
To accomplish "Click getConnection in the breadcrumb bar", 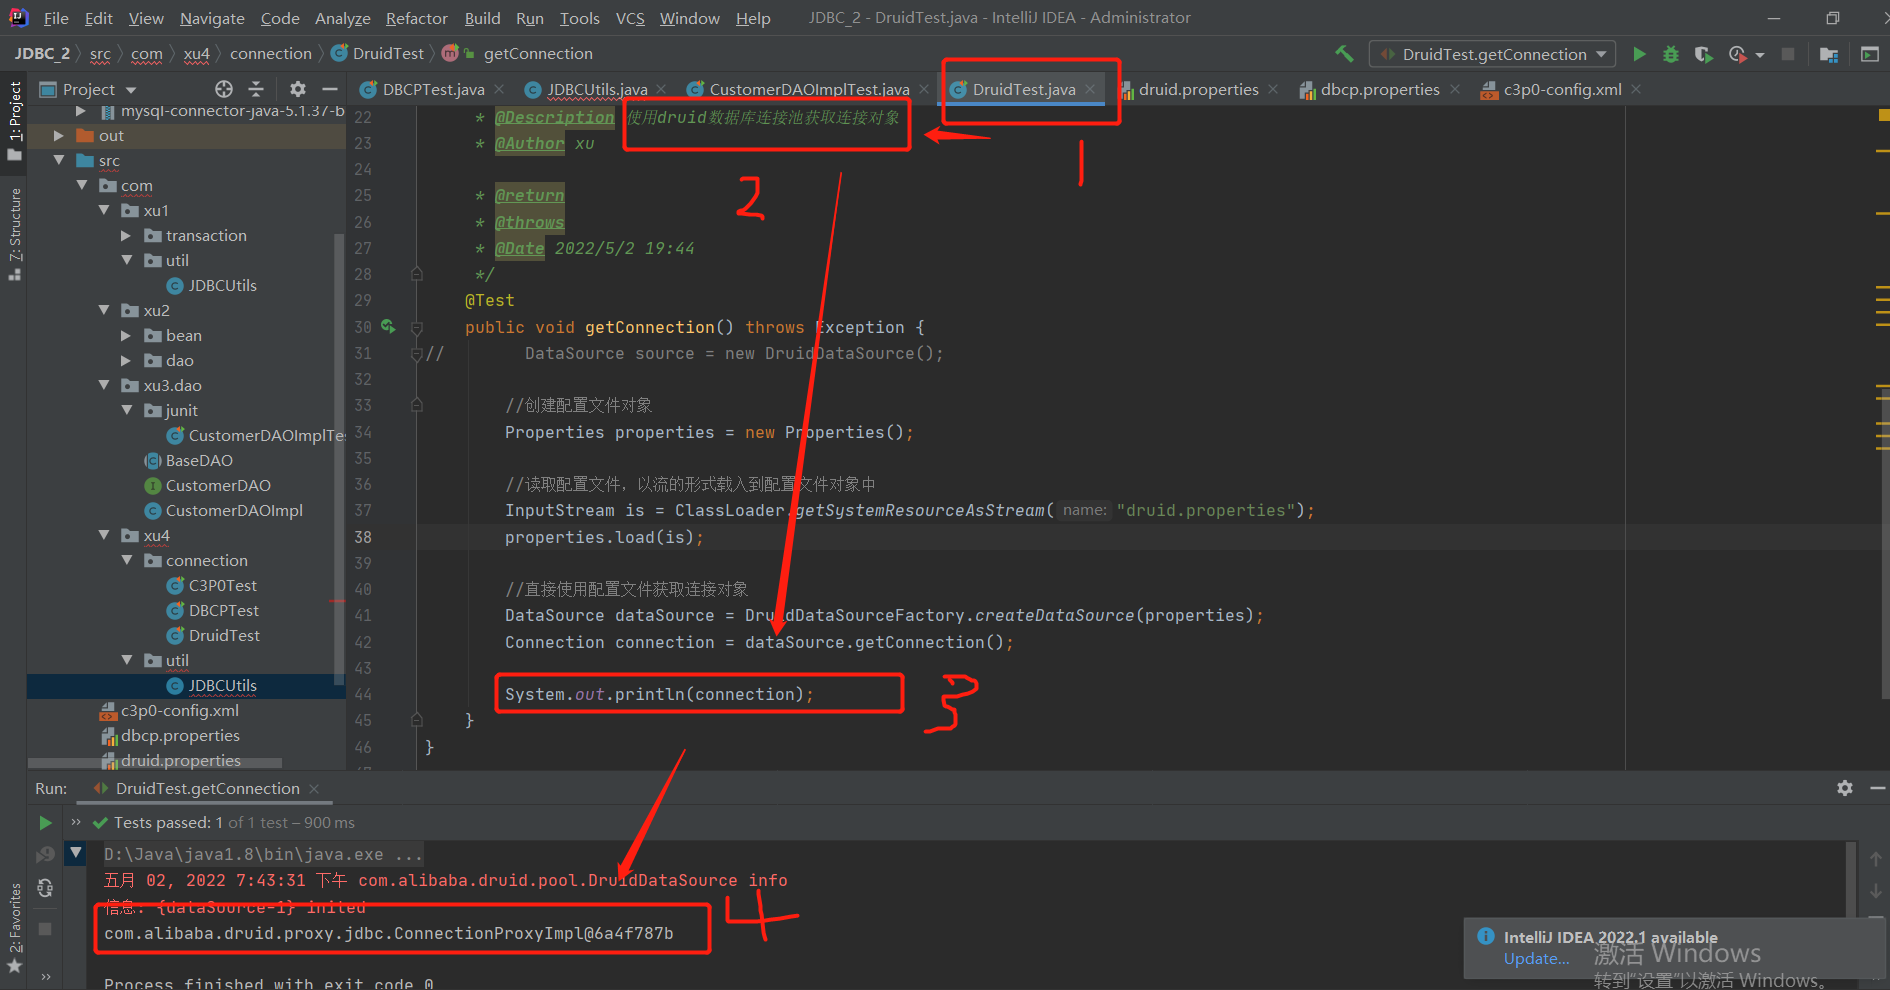I will pyautogui.click(x=538, y=53).
